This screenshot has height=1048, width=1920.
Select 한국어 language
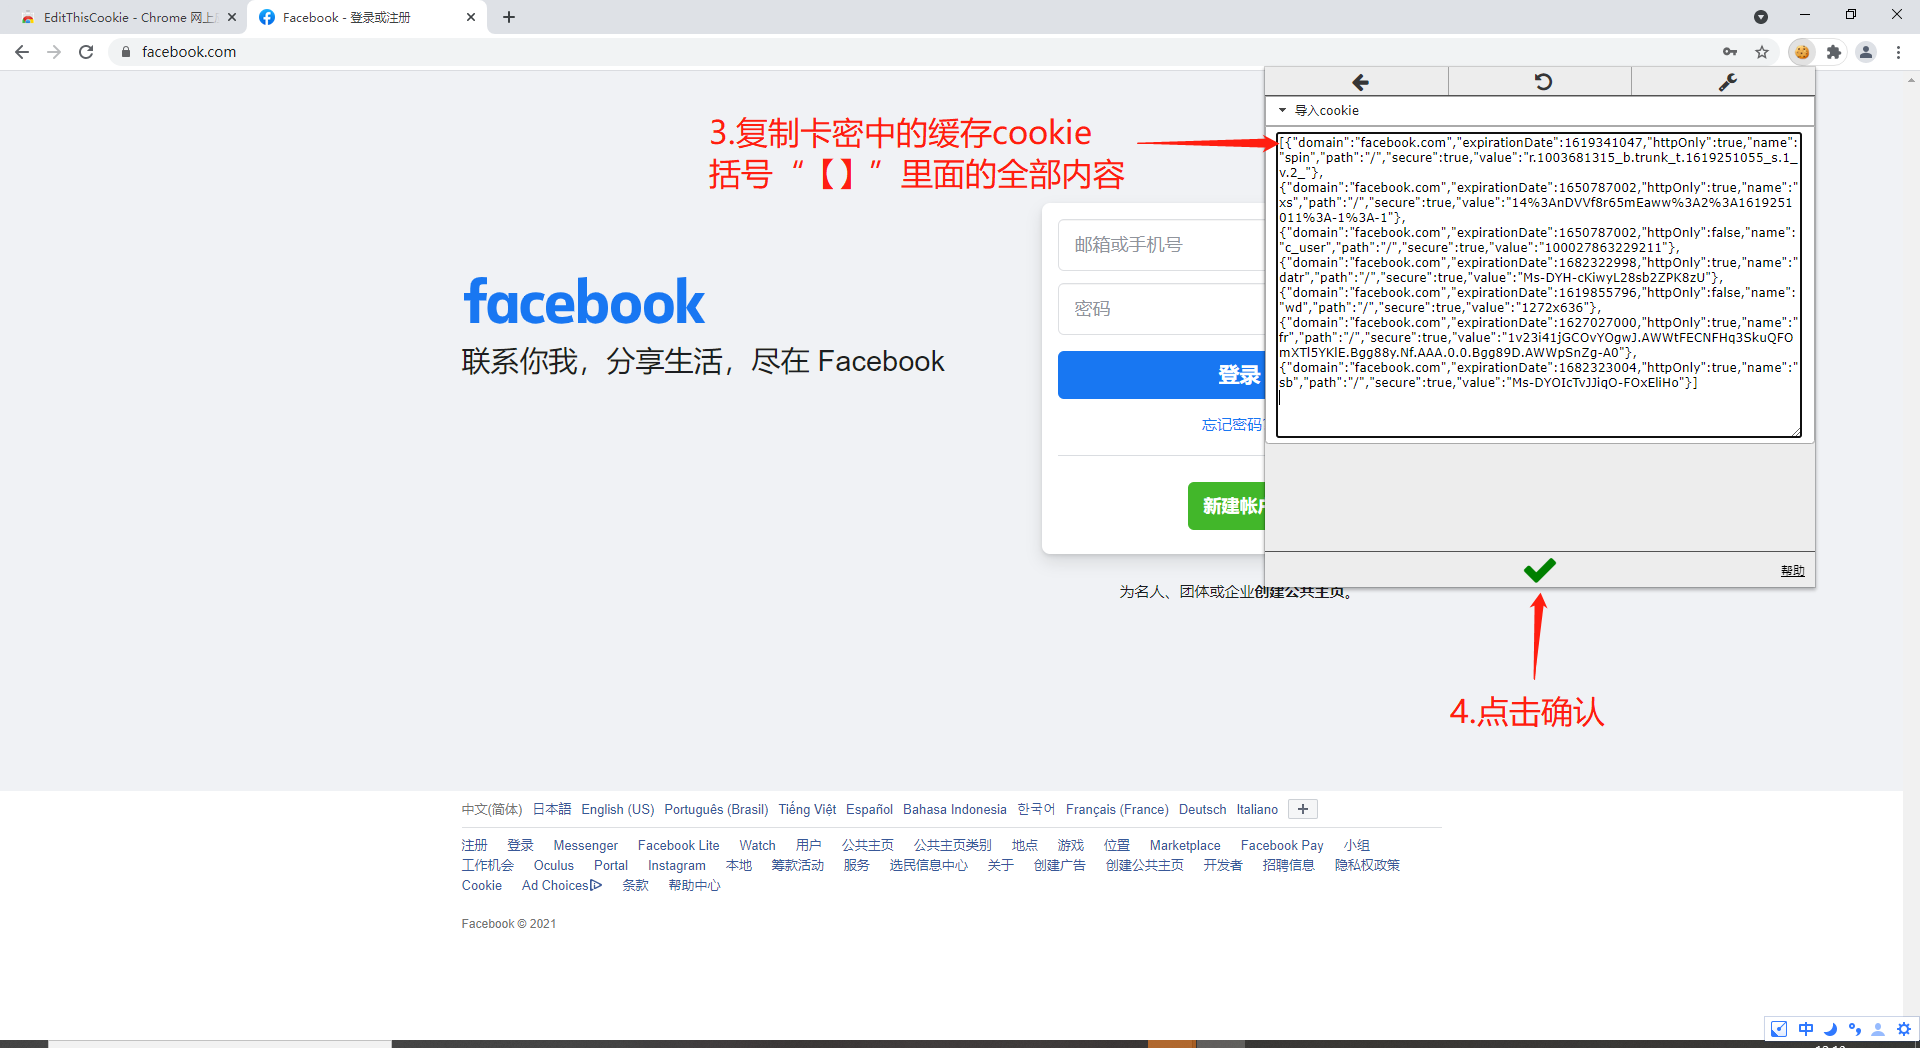1036,809
